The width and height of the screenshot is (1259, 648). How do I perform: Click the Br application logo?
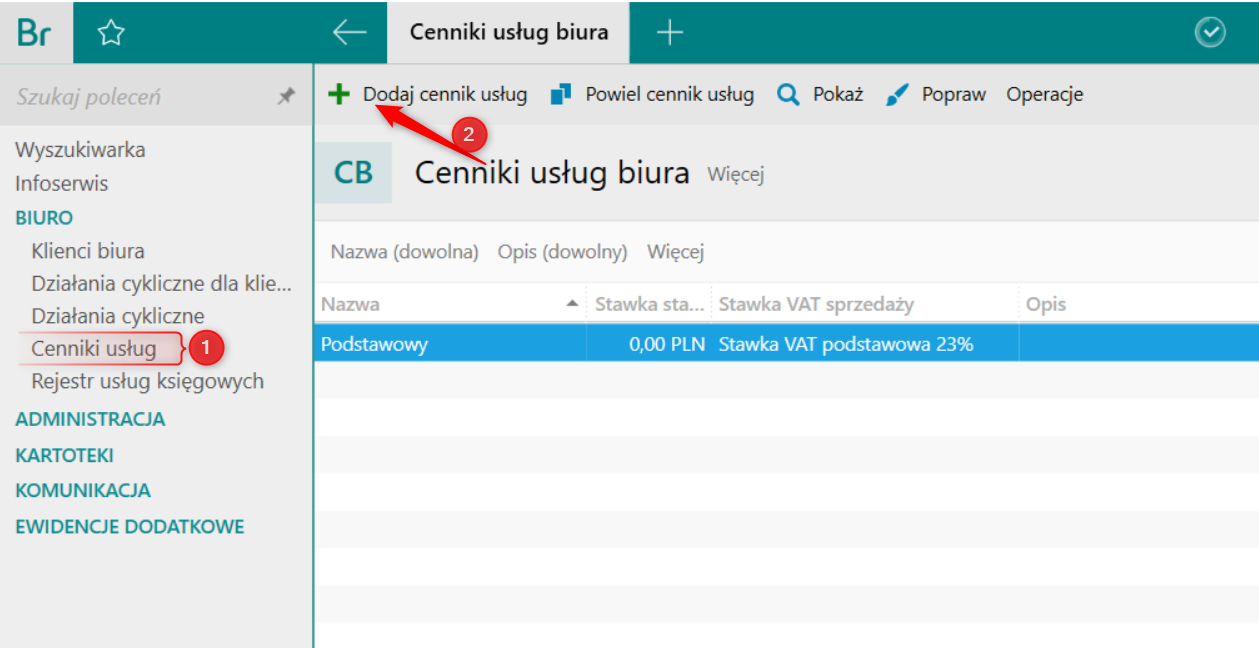(35, 32)
